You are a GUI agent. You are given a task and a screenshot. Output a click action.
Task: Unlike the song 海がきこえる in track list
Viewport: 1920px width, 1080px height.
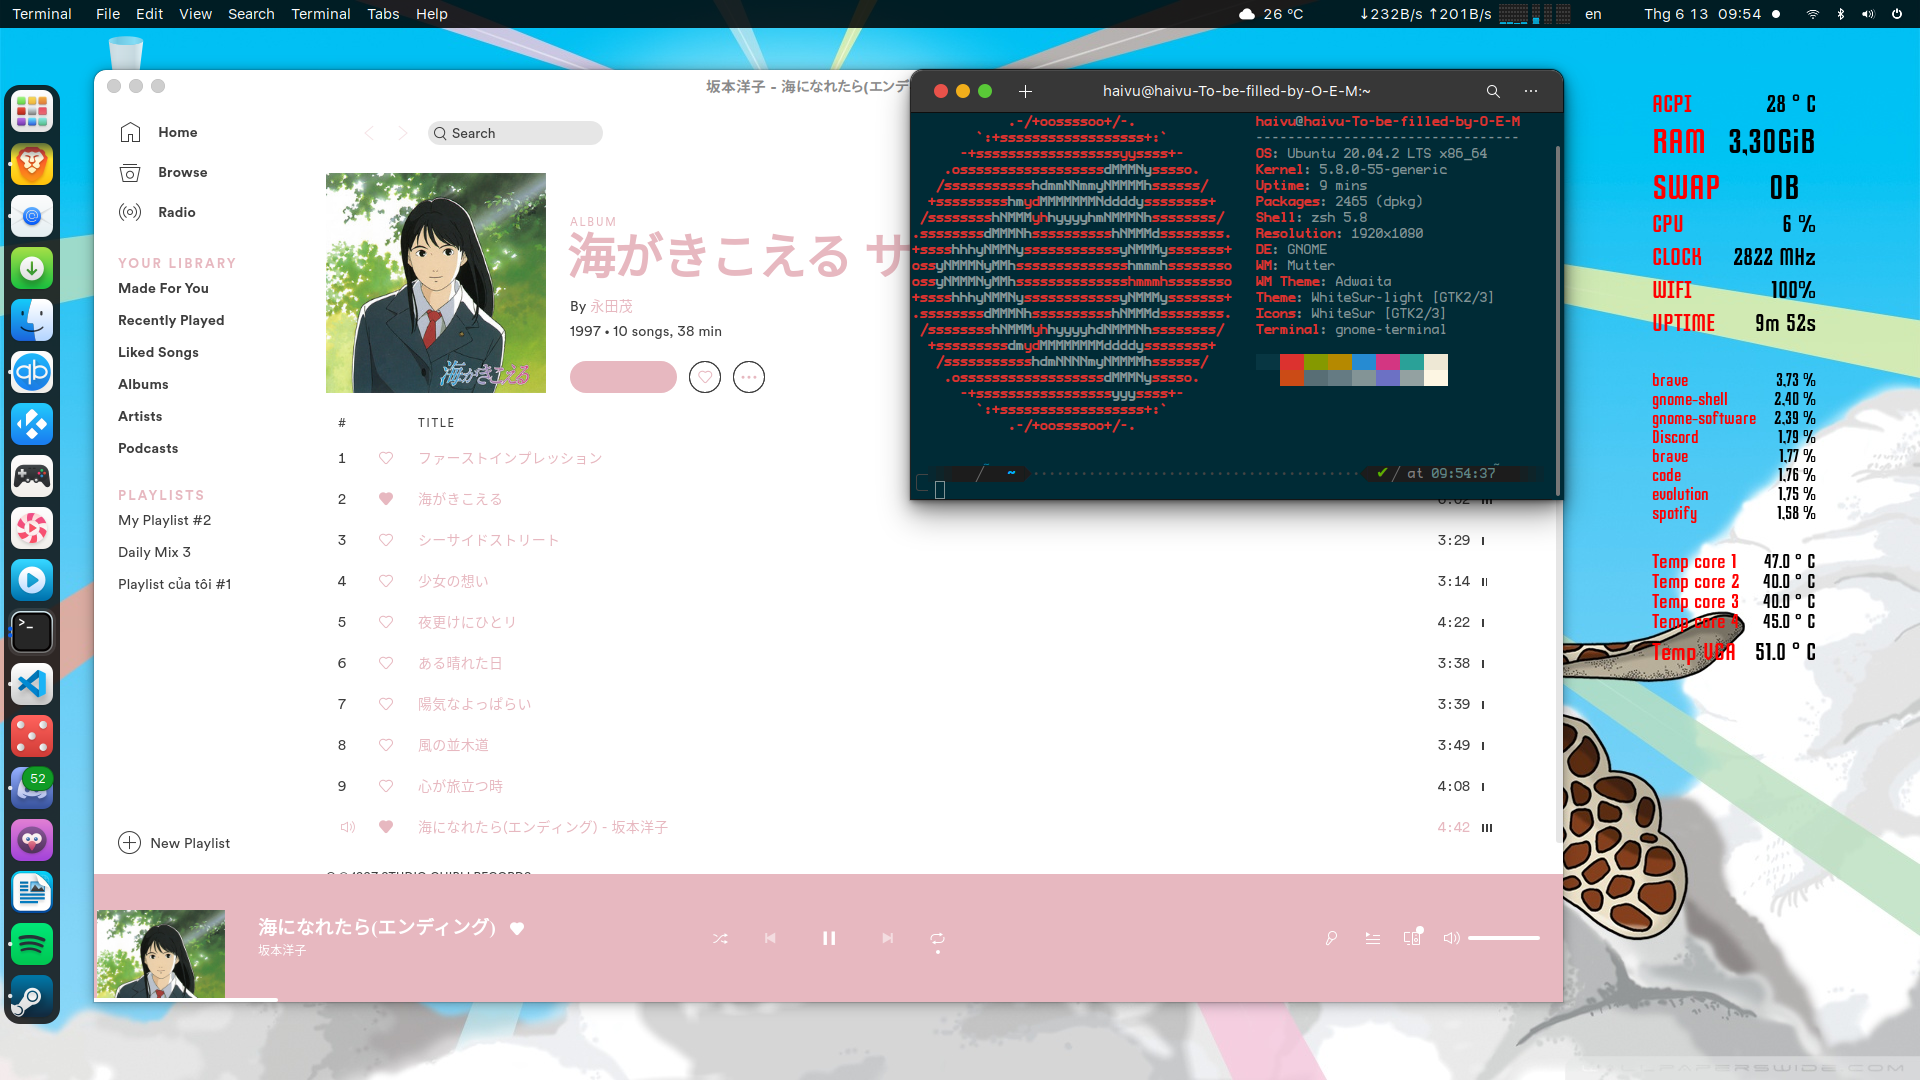pyautogui.click(x=386, y=499)
